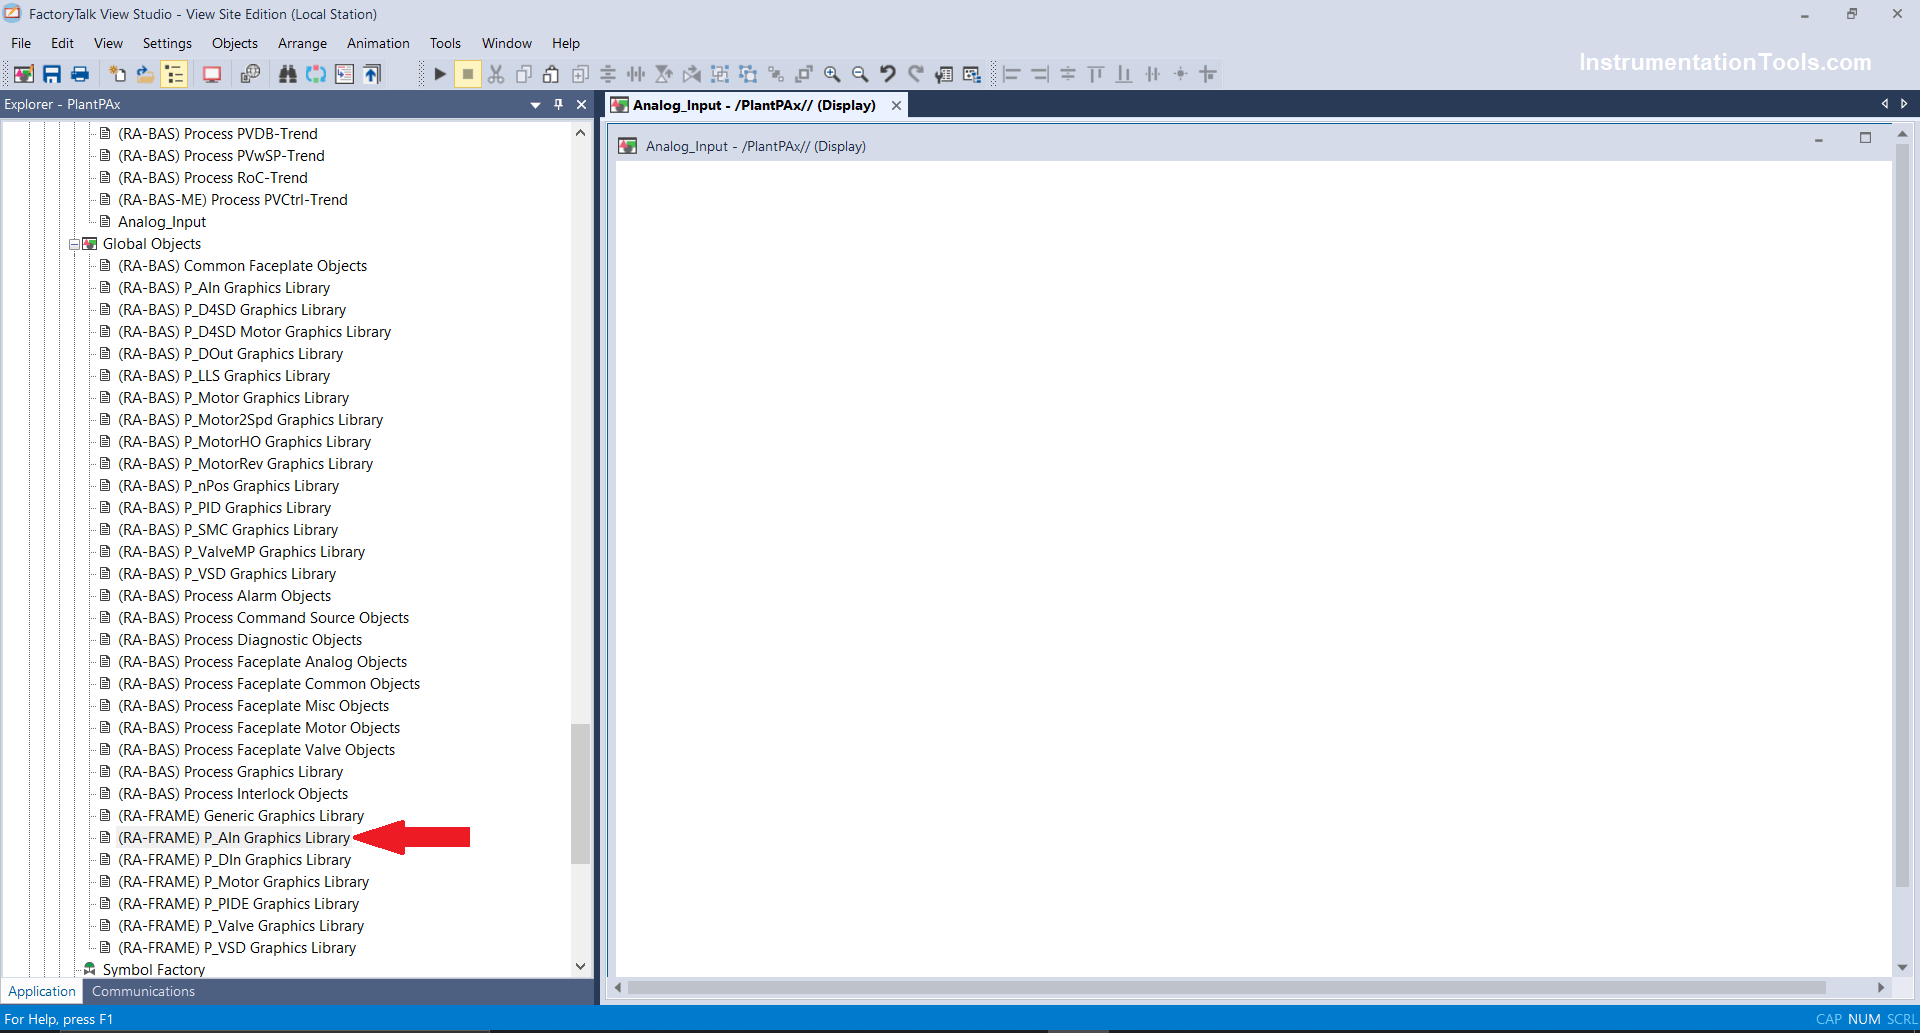The image size is (1920, 1033).
Task: Open the Property Panel icon
Action: (x=944, y=74)
